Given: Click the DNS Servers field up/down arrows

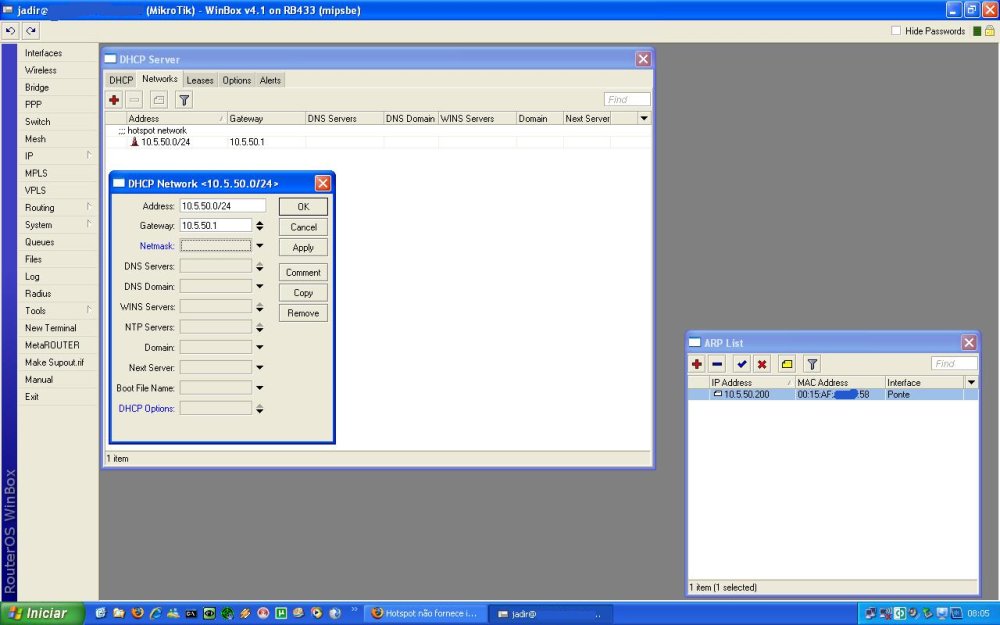Looking at the screenshot, I should click(x=260, y=266).
